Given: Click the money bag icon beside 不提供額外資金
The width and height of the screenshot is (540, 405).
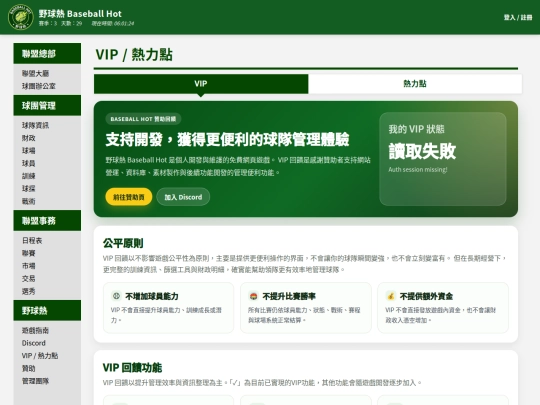Looking at the screenshot, I should (391, 296).
